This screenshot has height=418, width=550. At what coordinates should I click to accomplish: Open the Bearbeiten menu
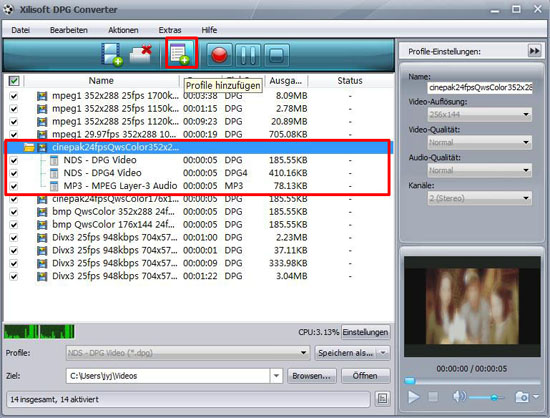[69, 30]
